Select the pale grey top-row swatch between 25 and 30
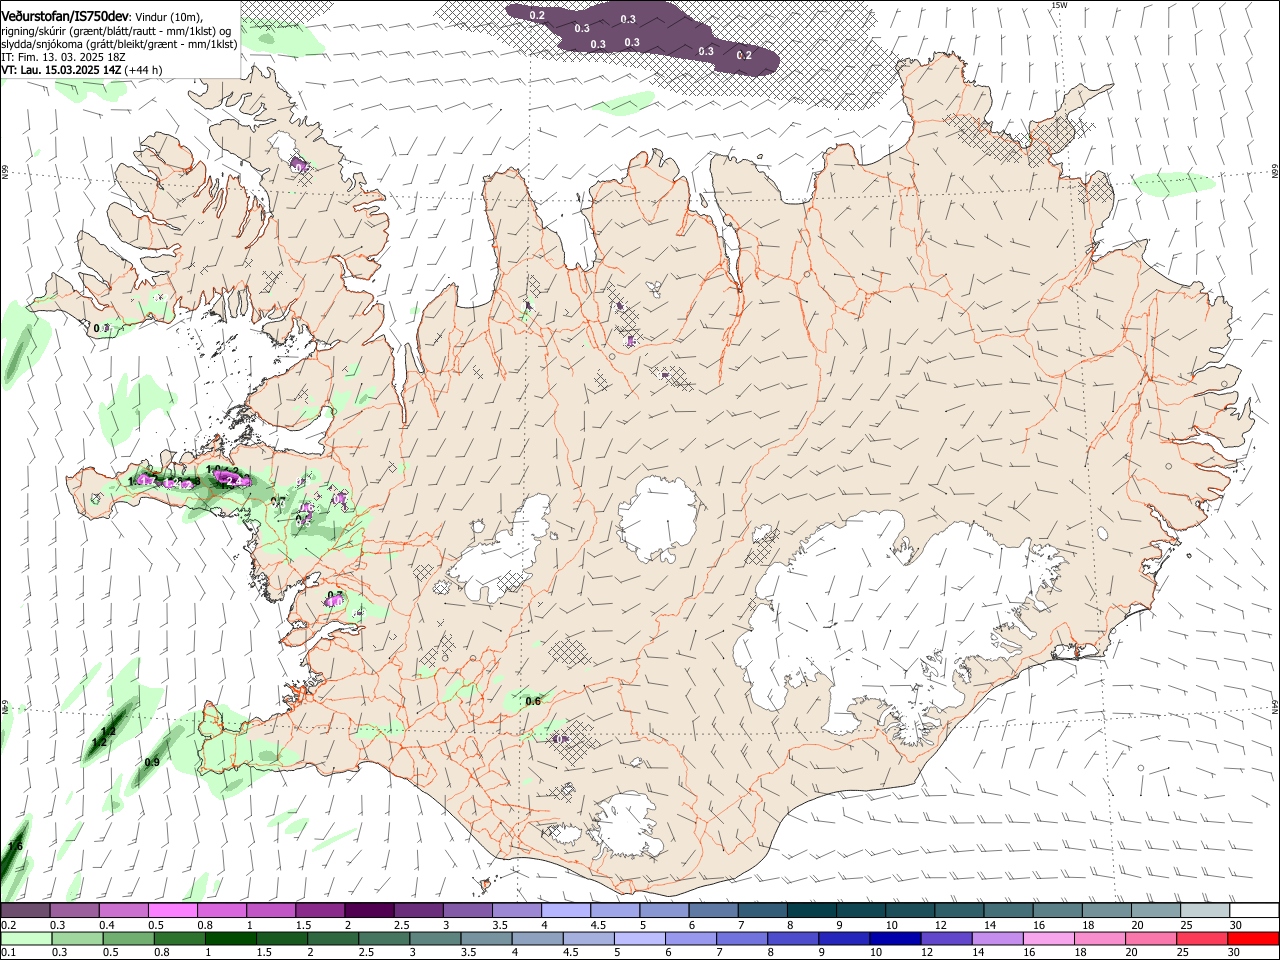The width and height of the screenshot is (1280, 960). tap(1205, 911)
